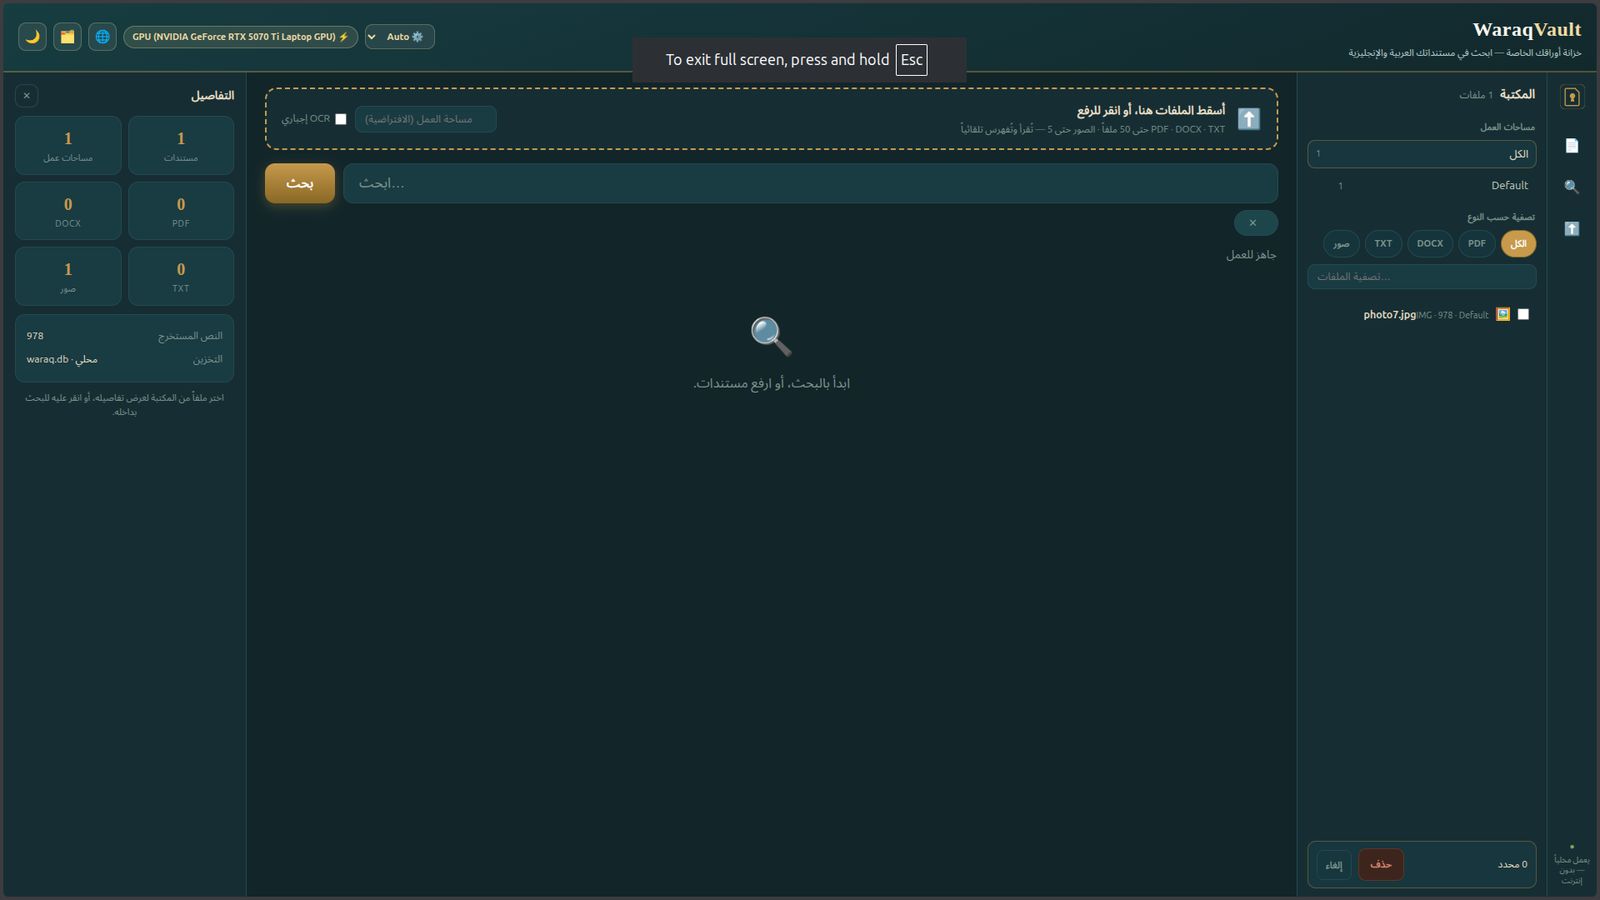Focus the main search text field

click(810, 184)
